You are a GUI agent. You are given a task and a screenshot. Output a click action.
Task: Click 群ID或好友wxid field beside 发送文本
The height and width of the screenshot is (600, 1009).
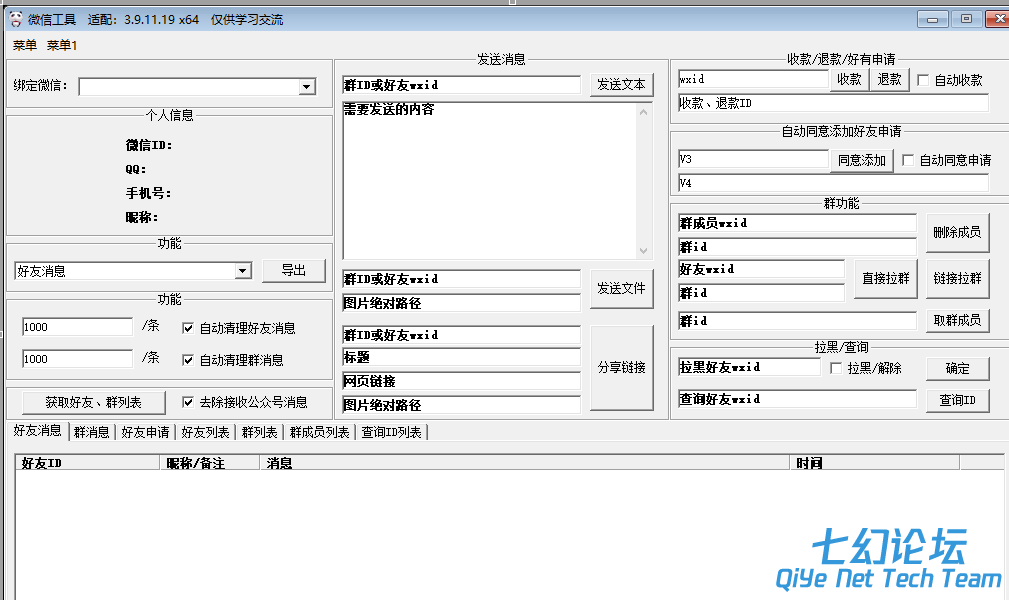pyautogui.click(x=461, y=85)
